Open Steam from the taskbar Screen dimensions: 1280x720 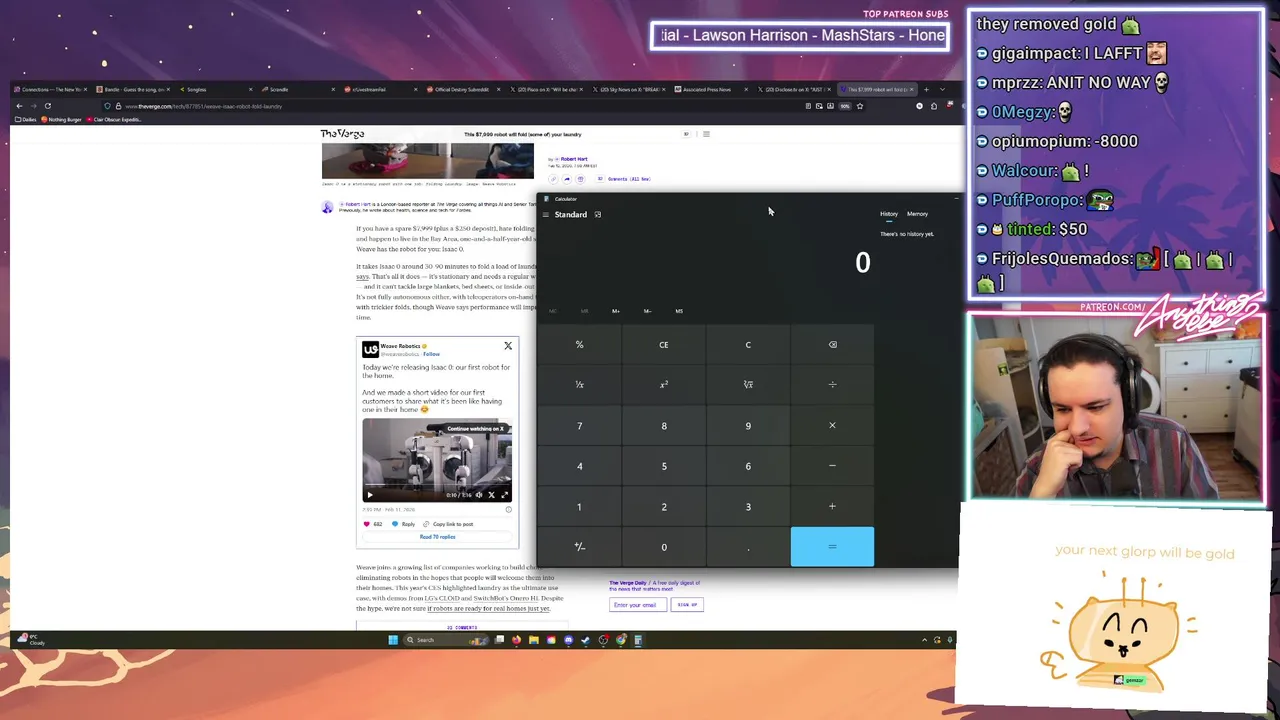[x=585, y=640]
